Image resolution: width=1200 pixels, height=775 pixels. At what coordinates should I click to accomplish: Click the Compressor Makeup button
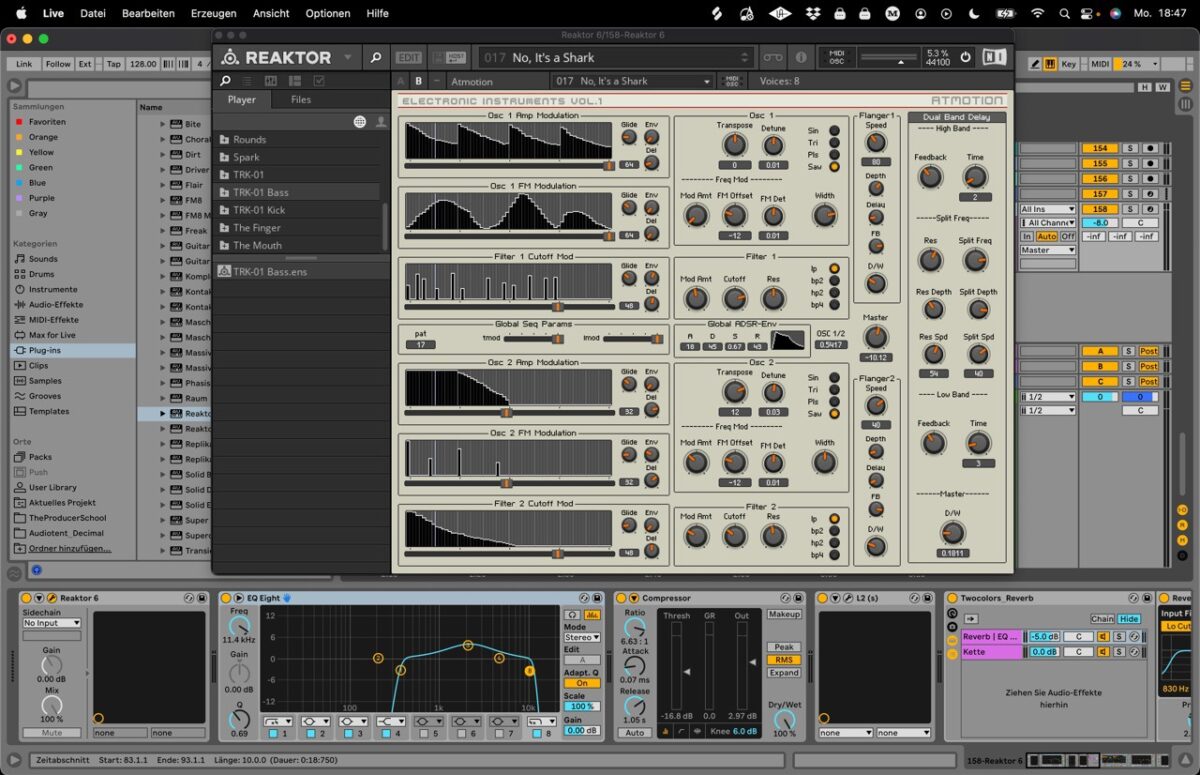(x=784, y=614)
